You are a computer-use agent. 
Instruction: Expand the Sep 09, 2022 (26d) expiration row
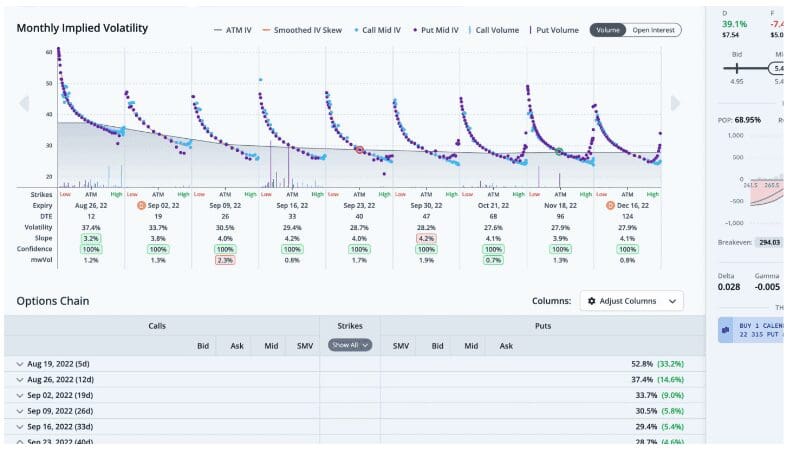click(x=20, y=411)
